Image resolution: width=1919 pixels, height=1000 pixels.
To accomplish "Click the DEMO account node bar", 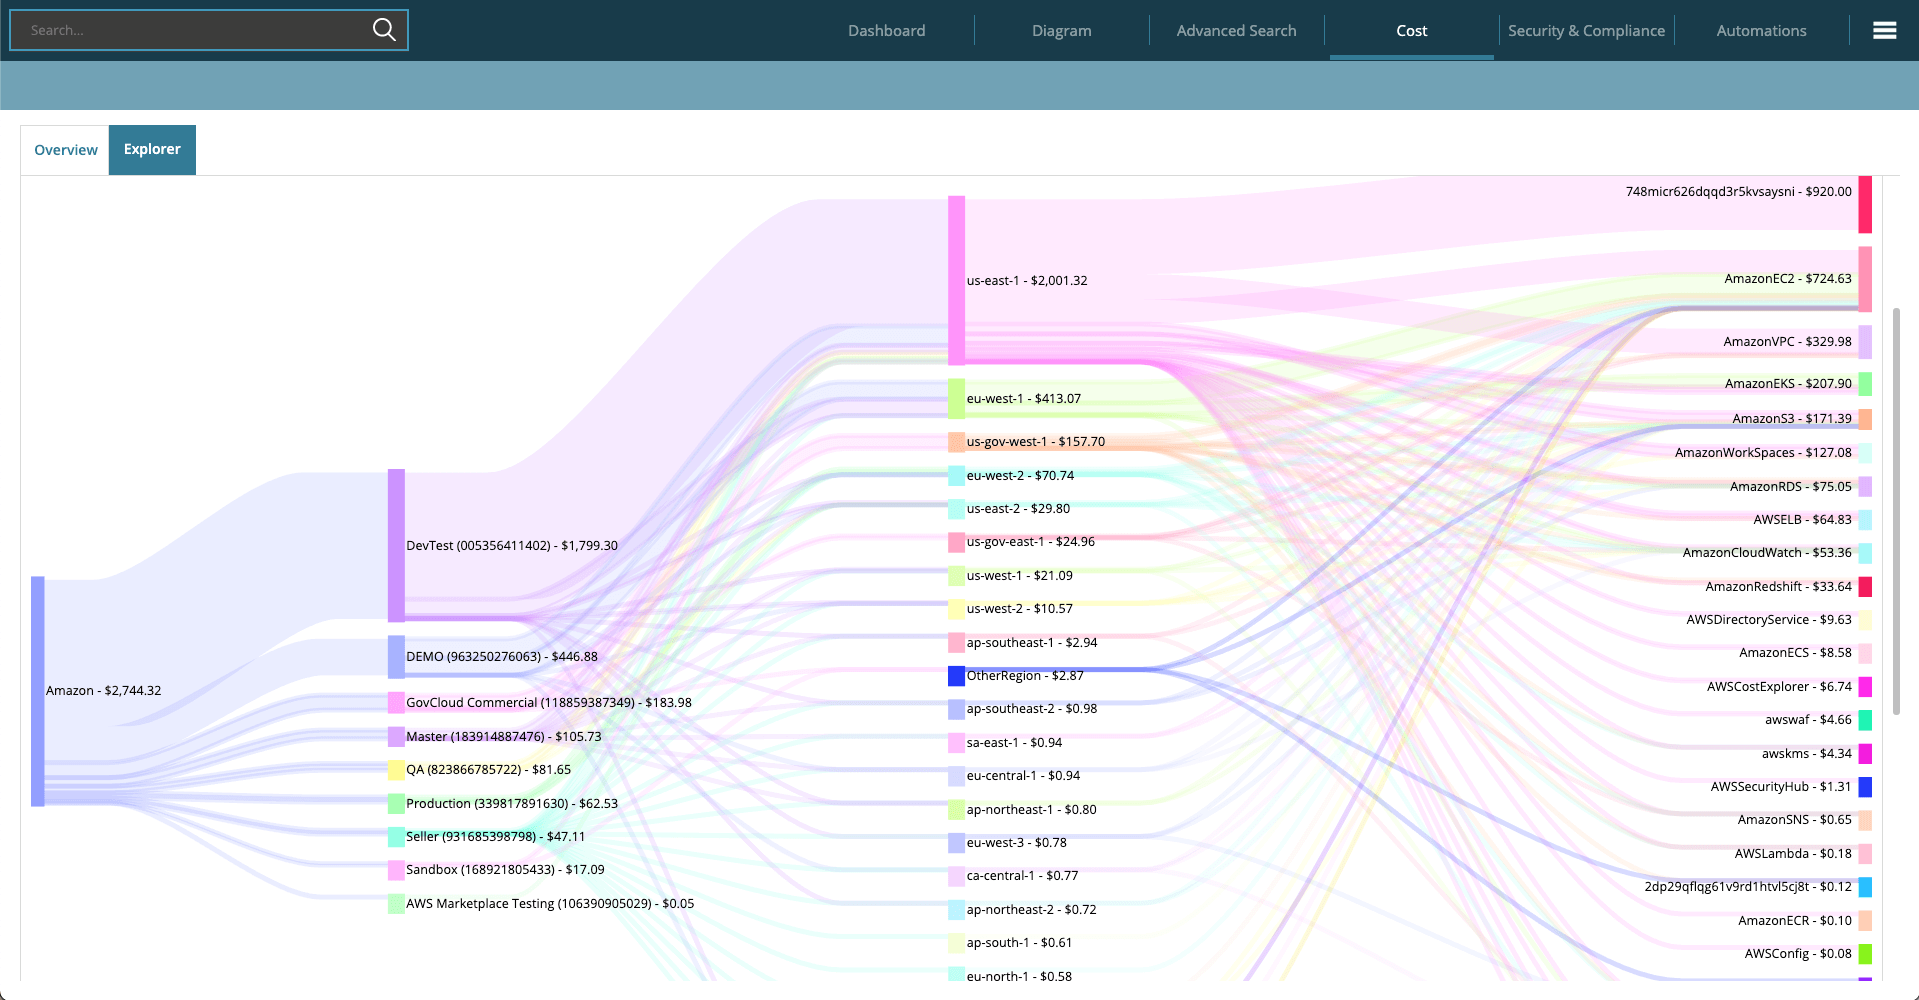I will point(396,657).
